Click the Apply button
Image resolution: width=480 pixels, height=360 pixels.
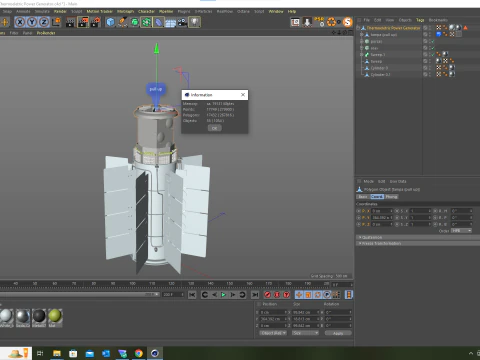[x=338, y=333]
